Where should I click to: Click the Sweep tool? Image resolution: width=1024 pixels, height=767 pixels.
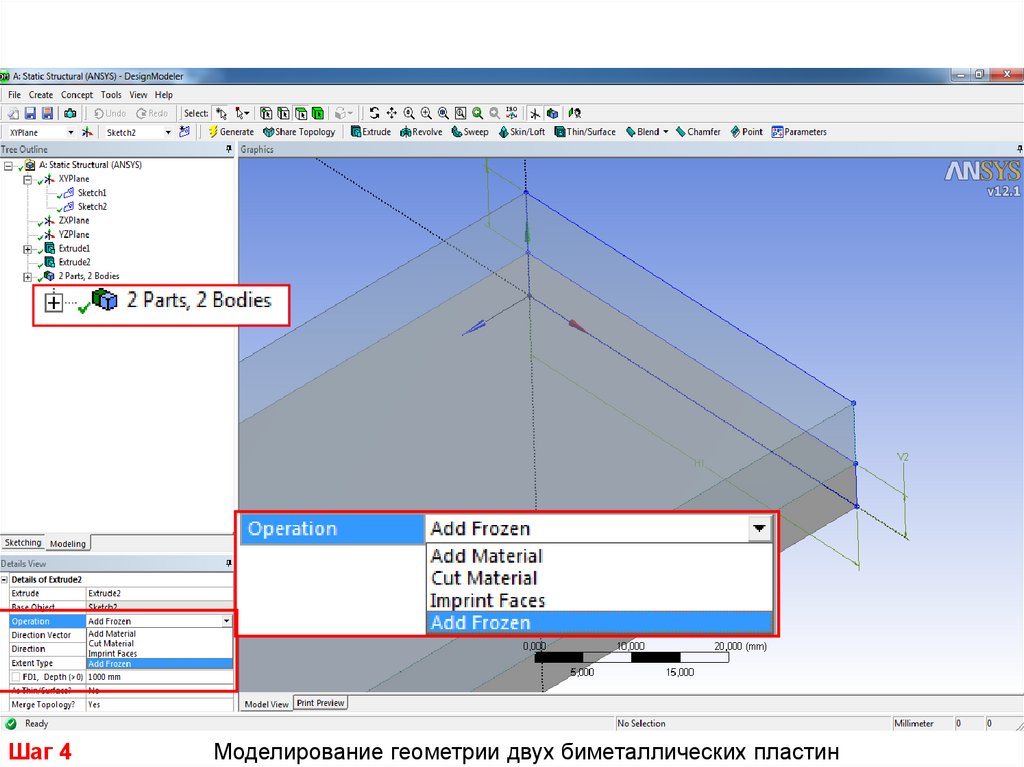[x=470, y=132]
